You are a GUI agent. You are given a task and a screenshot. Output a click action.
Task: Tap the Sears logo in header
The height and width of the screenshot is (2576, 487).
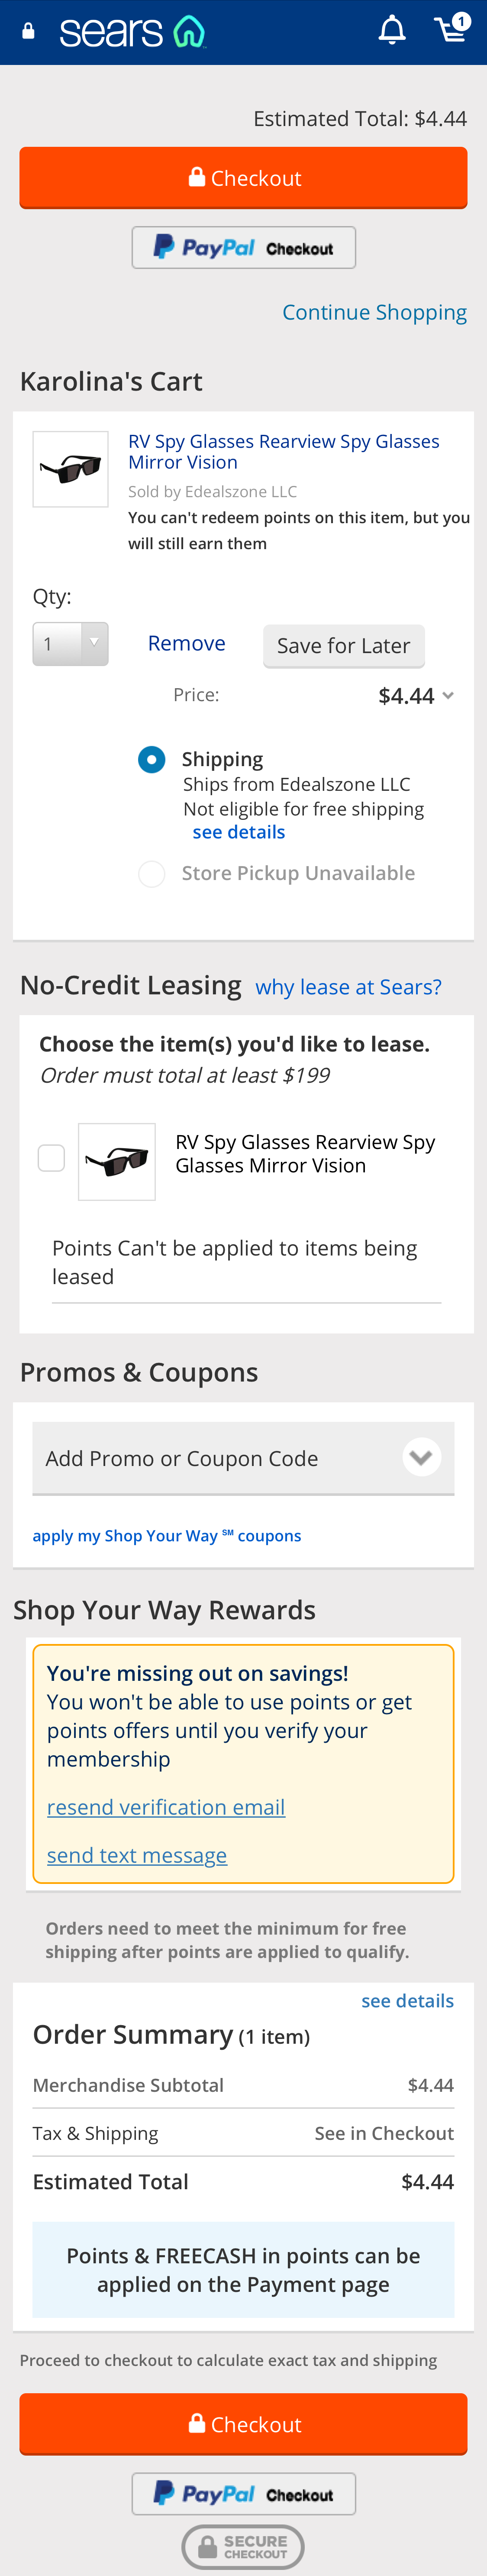point(131,32)
